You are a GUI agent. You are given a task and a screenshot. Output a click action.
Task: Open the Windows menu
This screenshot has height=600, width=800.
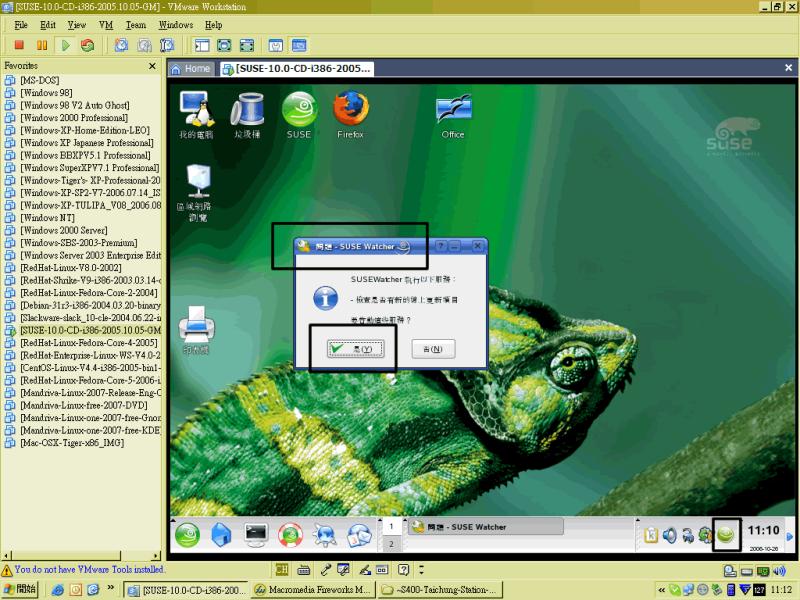tap(176, 25)
